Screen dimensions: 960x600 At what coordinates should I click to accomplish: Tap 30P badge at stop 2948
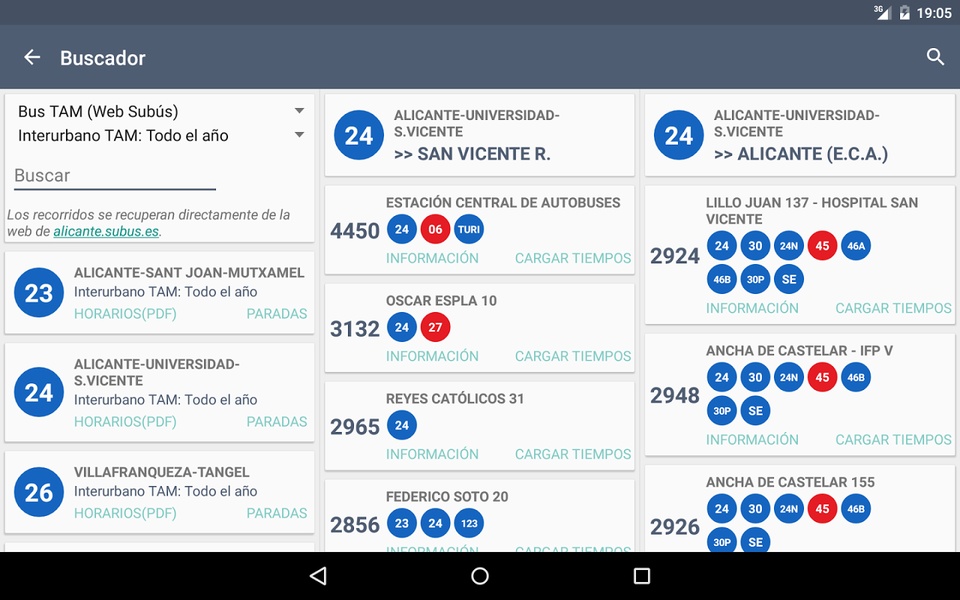click(x=722, y=411)
